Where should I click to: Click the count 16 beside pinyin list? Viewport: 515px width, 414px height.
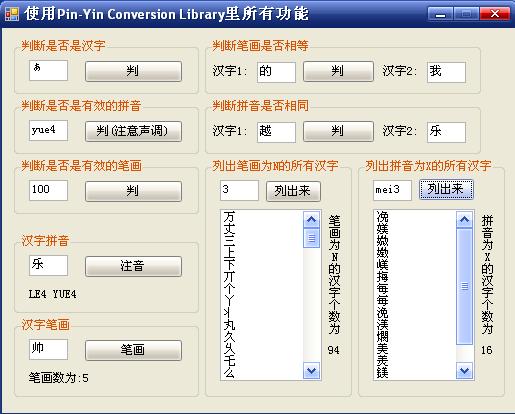(487, 350)
